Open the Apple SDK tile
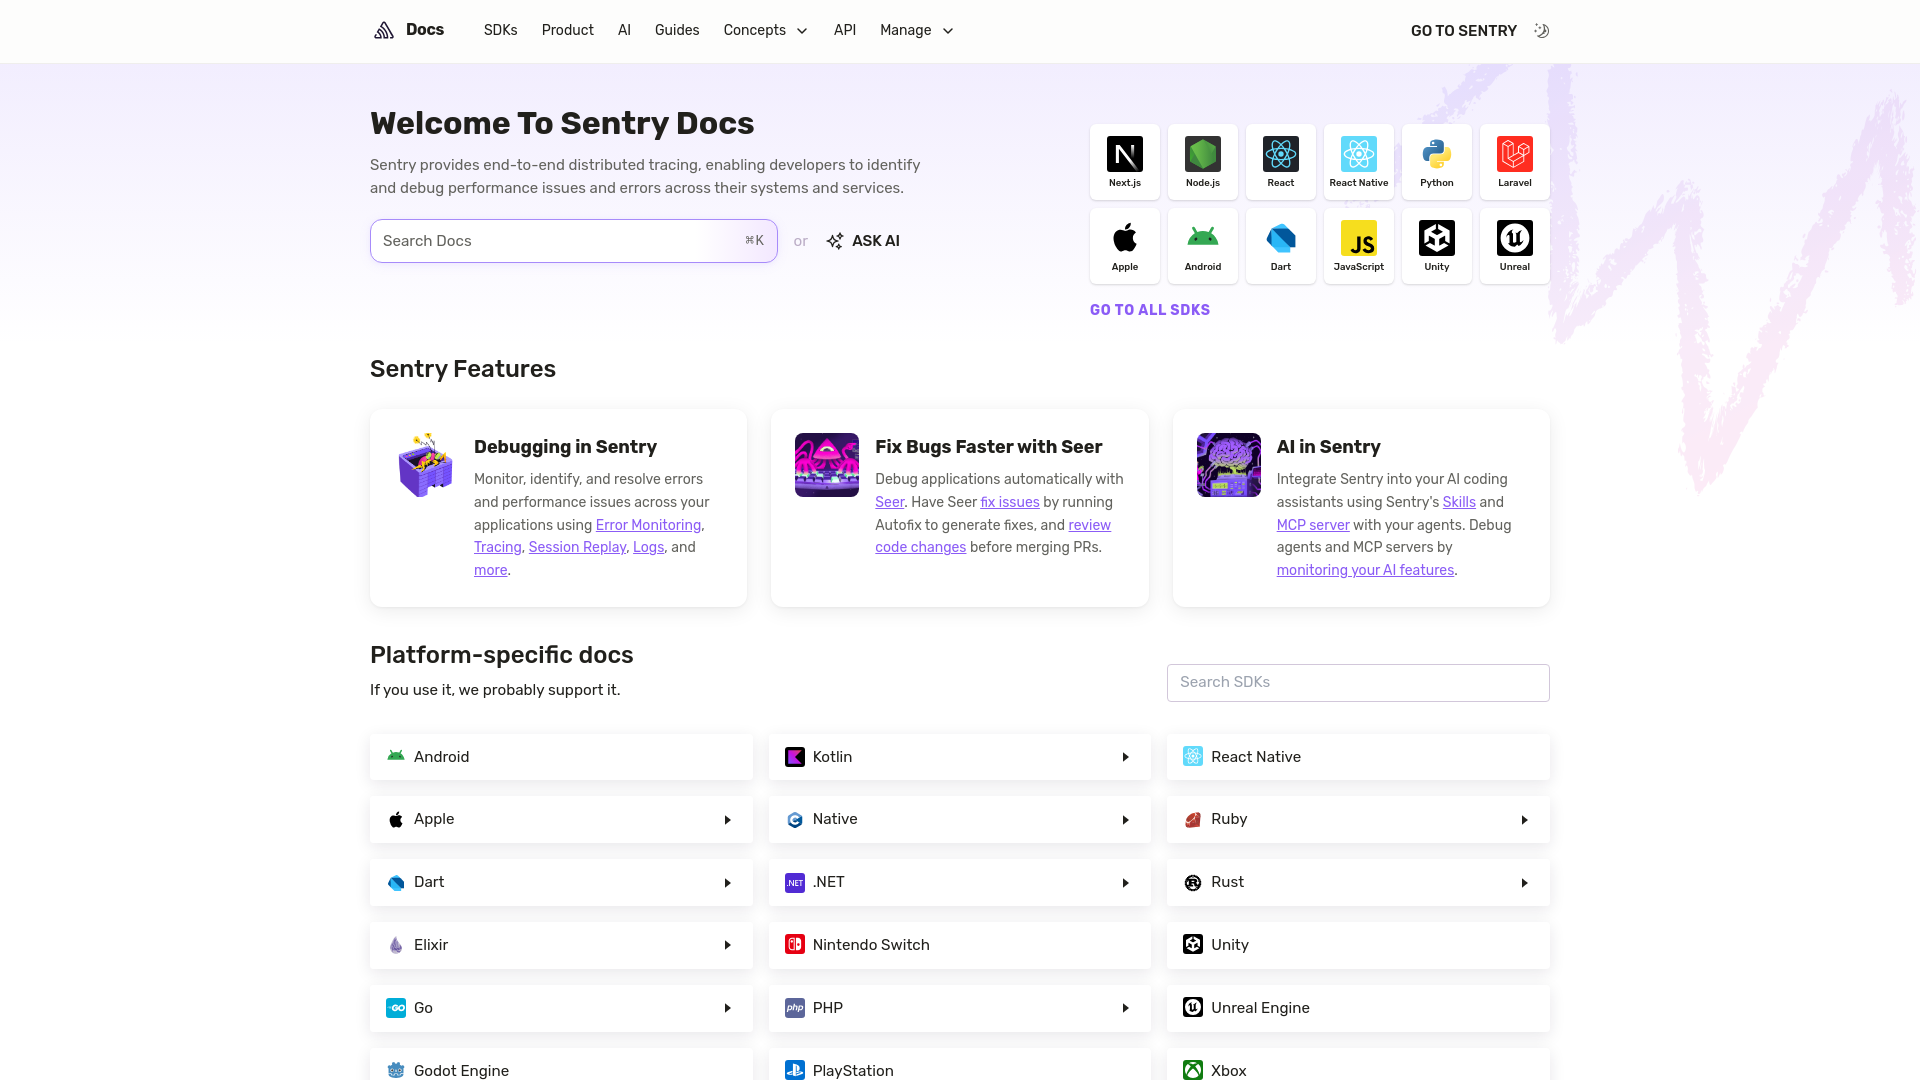This screenshot has height=1080, width=1920. (1125, 246)
